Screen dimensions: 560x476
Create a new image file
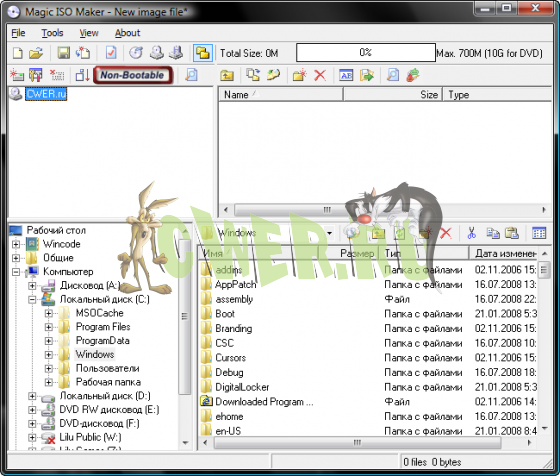tap(18, 53)
